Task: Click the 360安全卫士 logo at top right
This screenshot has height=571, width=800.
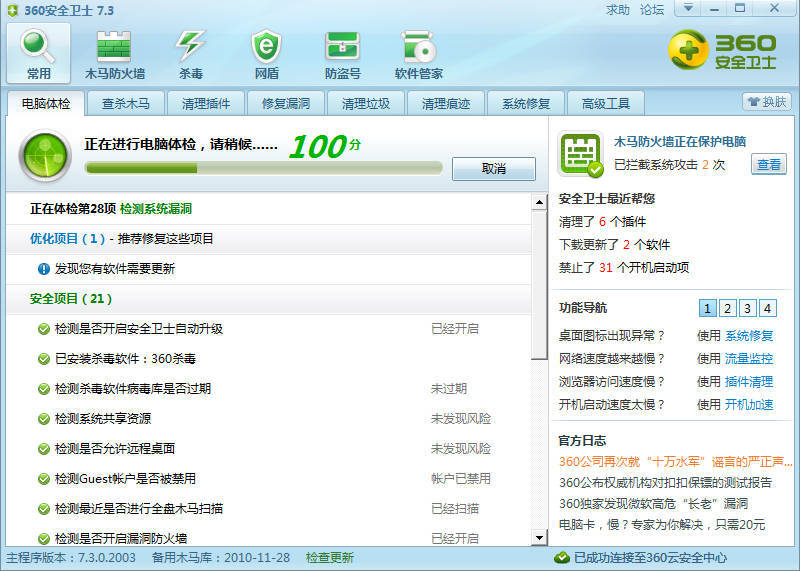Action: tap(722, 50)
